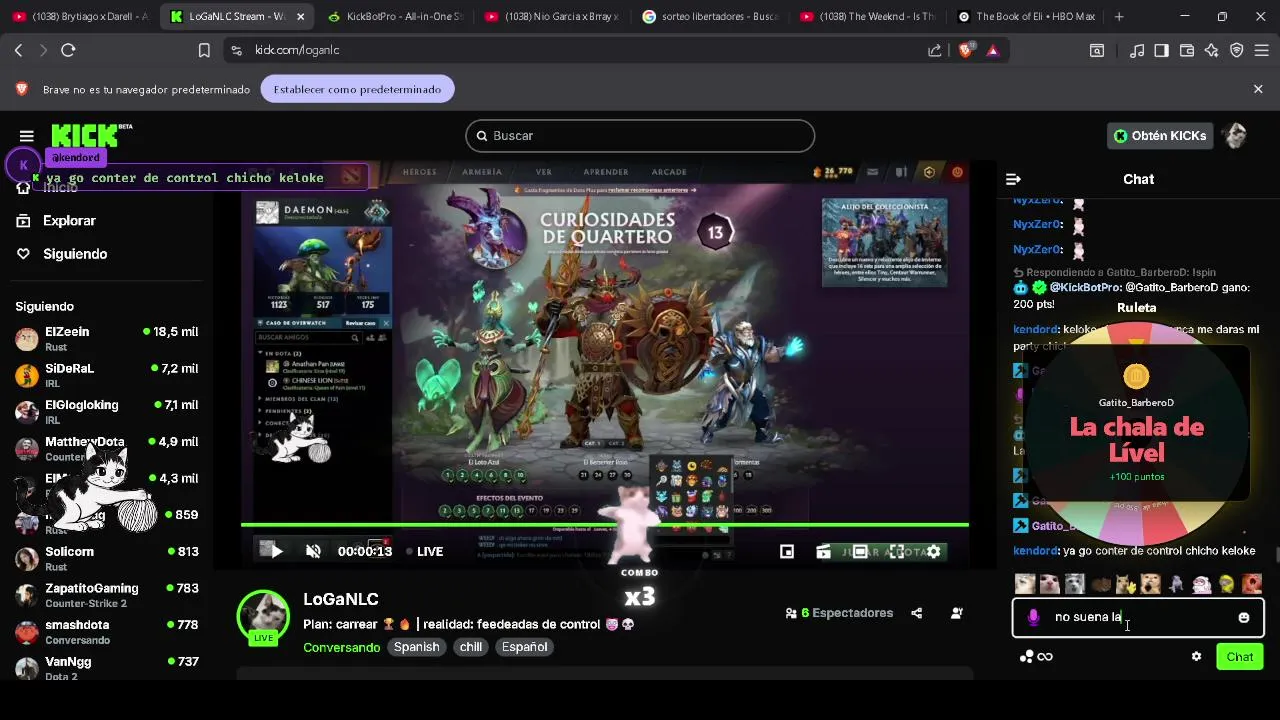
Task: Open ElGlogloking's channel
Action: point(106,412)
